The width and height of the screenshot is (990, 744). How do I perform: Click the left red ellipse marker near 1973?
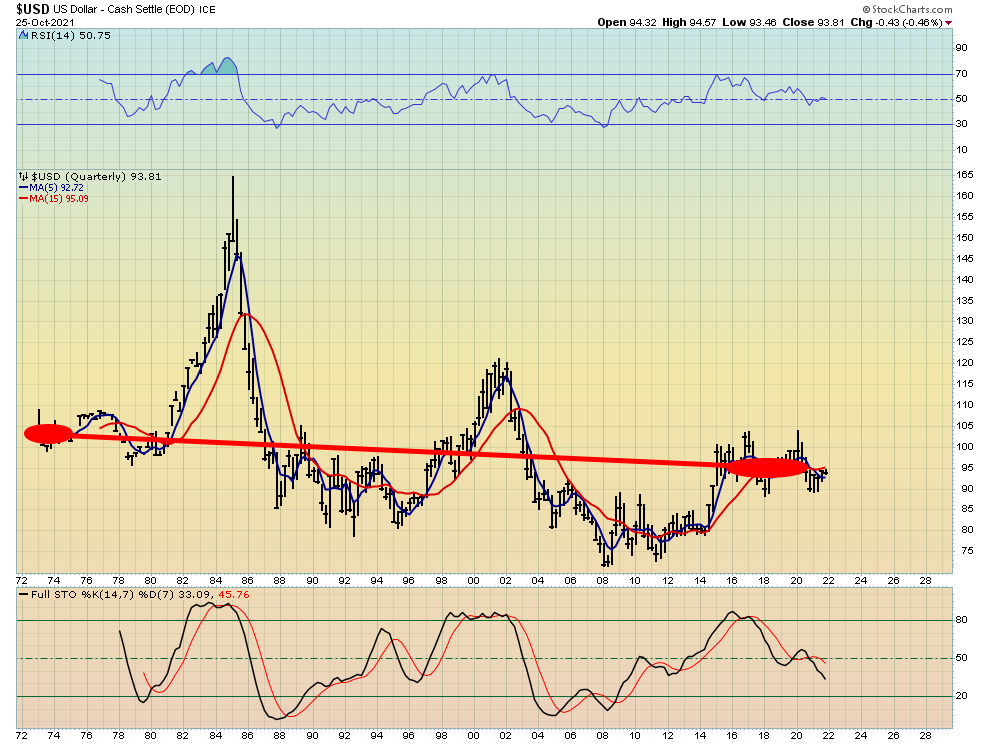[48, 433]
